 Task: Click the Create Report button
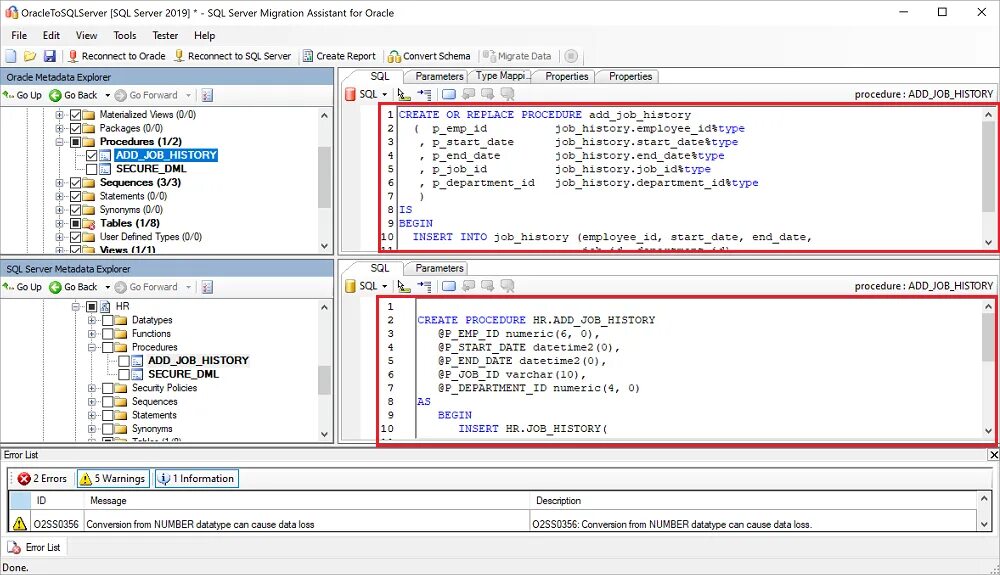(x=339, y=56)
